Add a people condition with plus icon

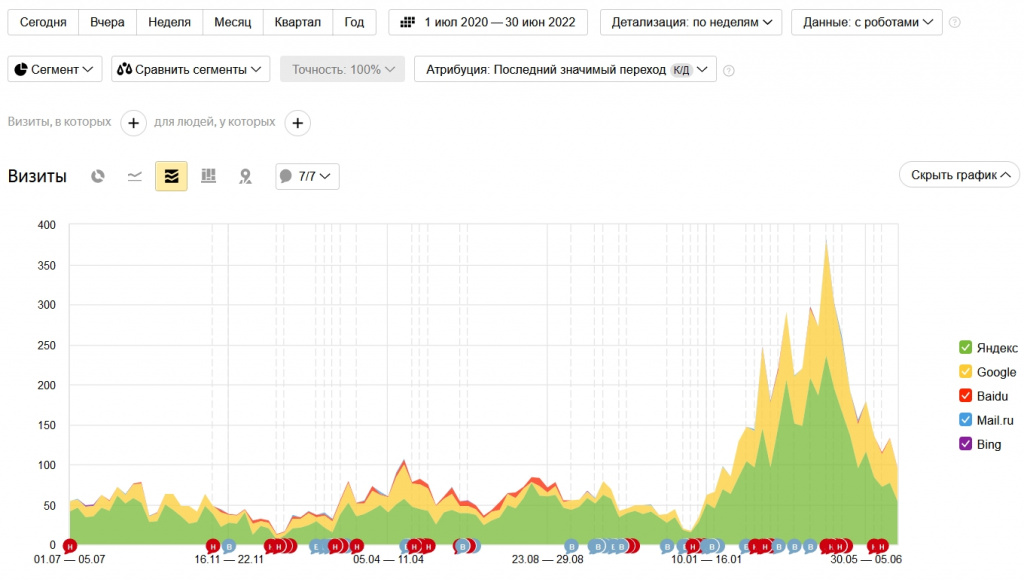(x=297, y=123)
